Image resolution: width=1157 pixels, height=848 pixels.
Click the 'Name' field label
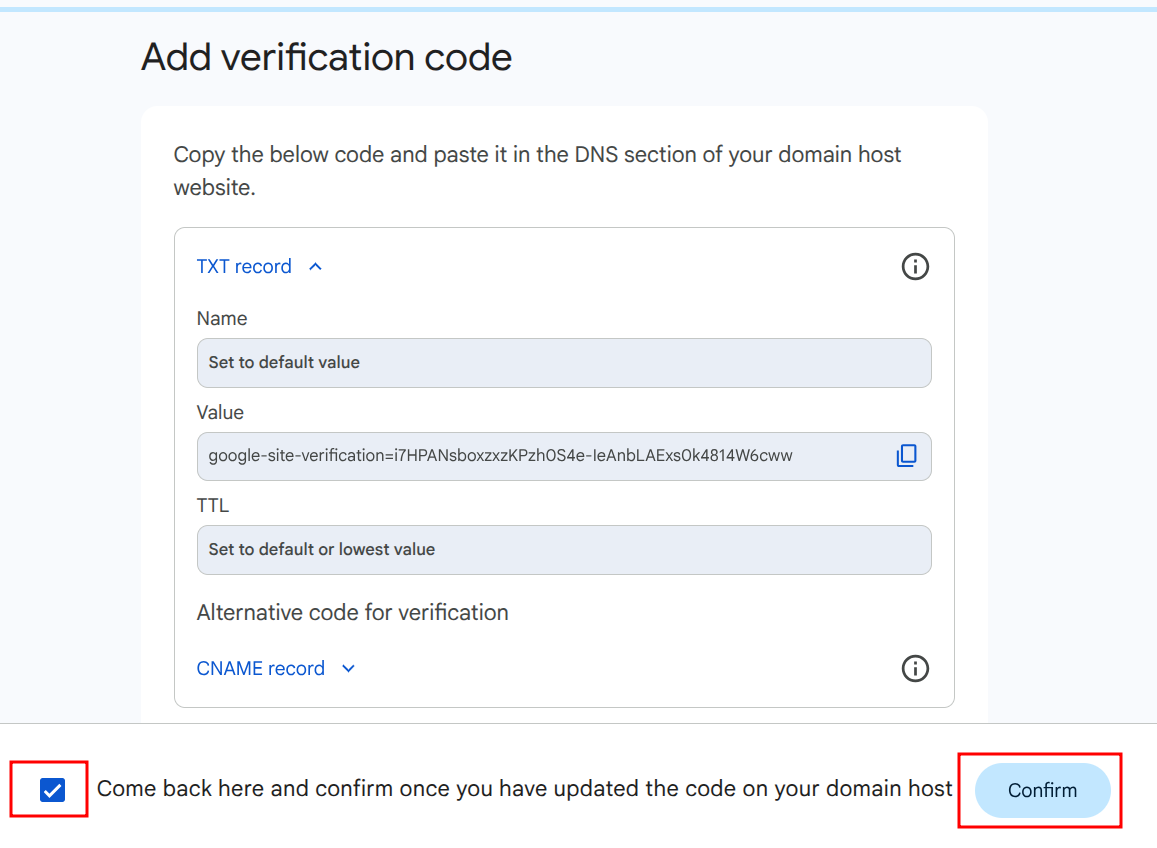pos(222,319)
